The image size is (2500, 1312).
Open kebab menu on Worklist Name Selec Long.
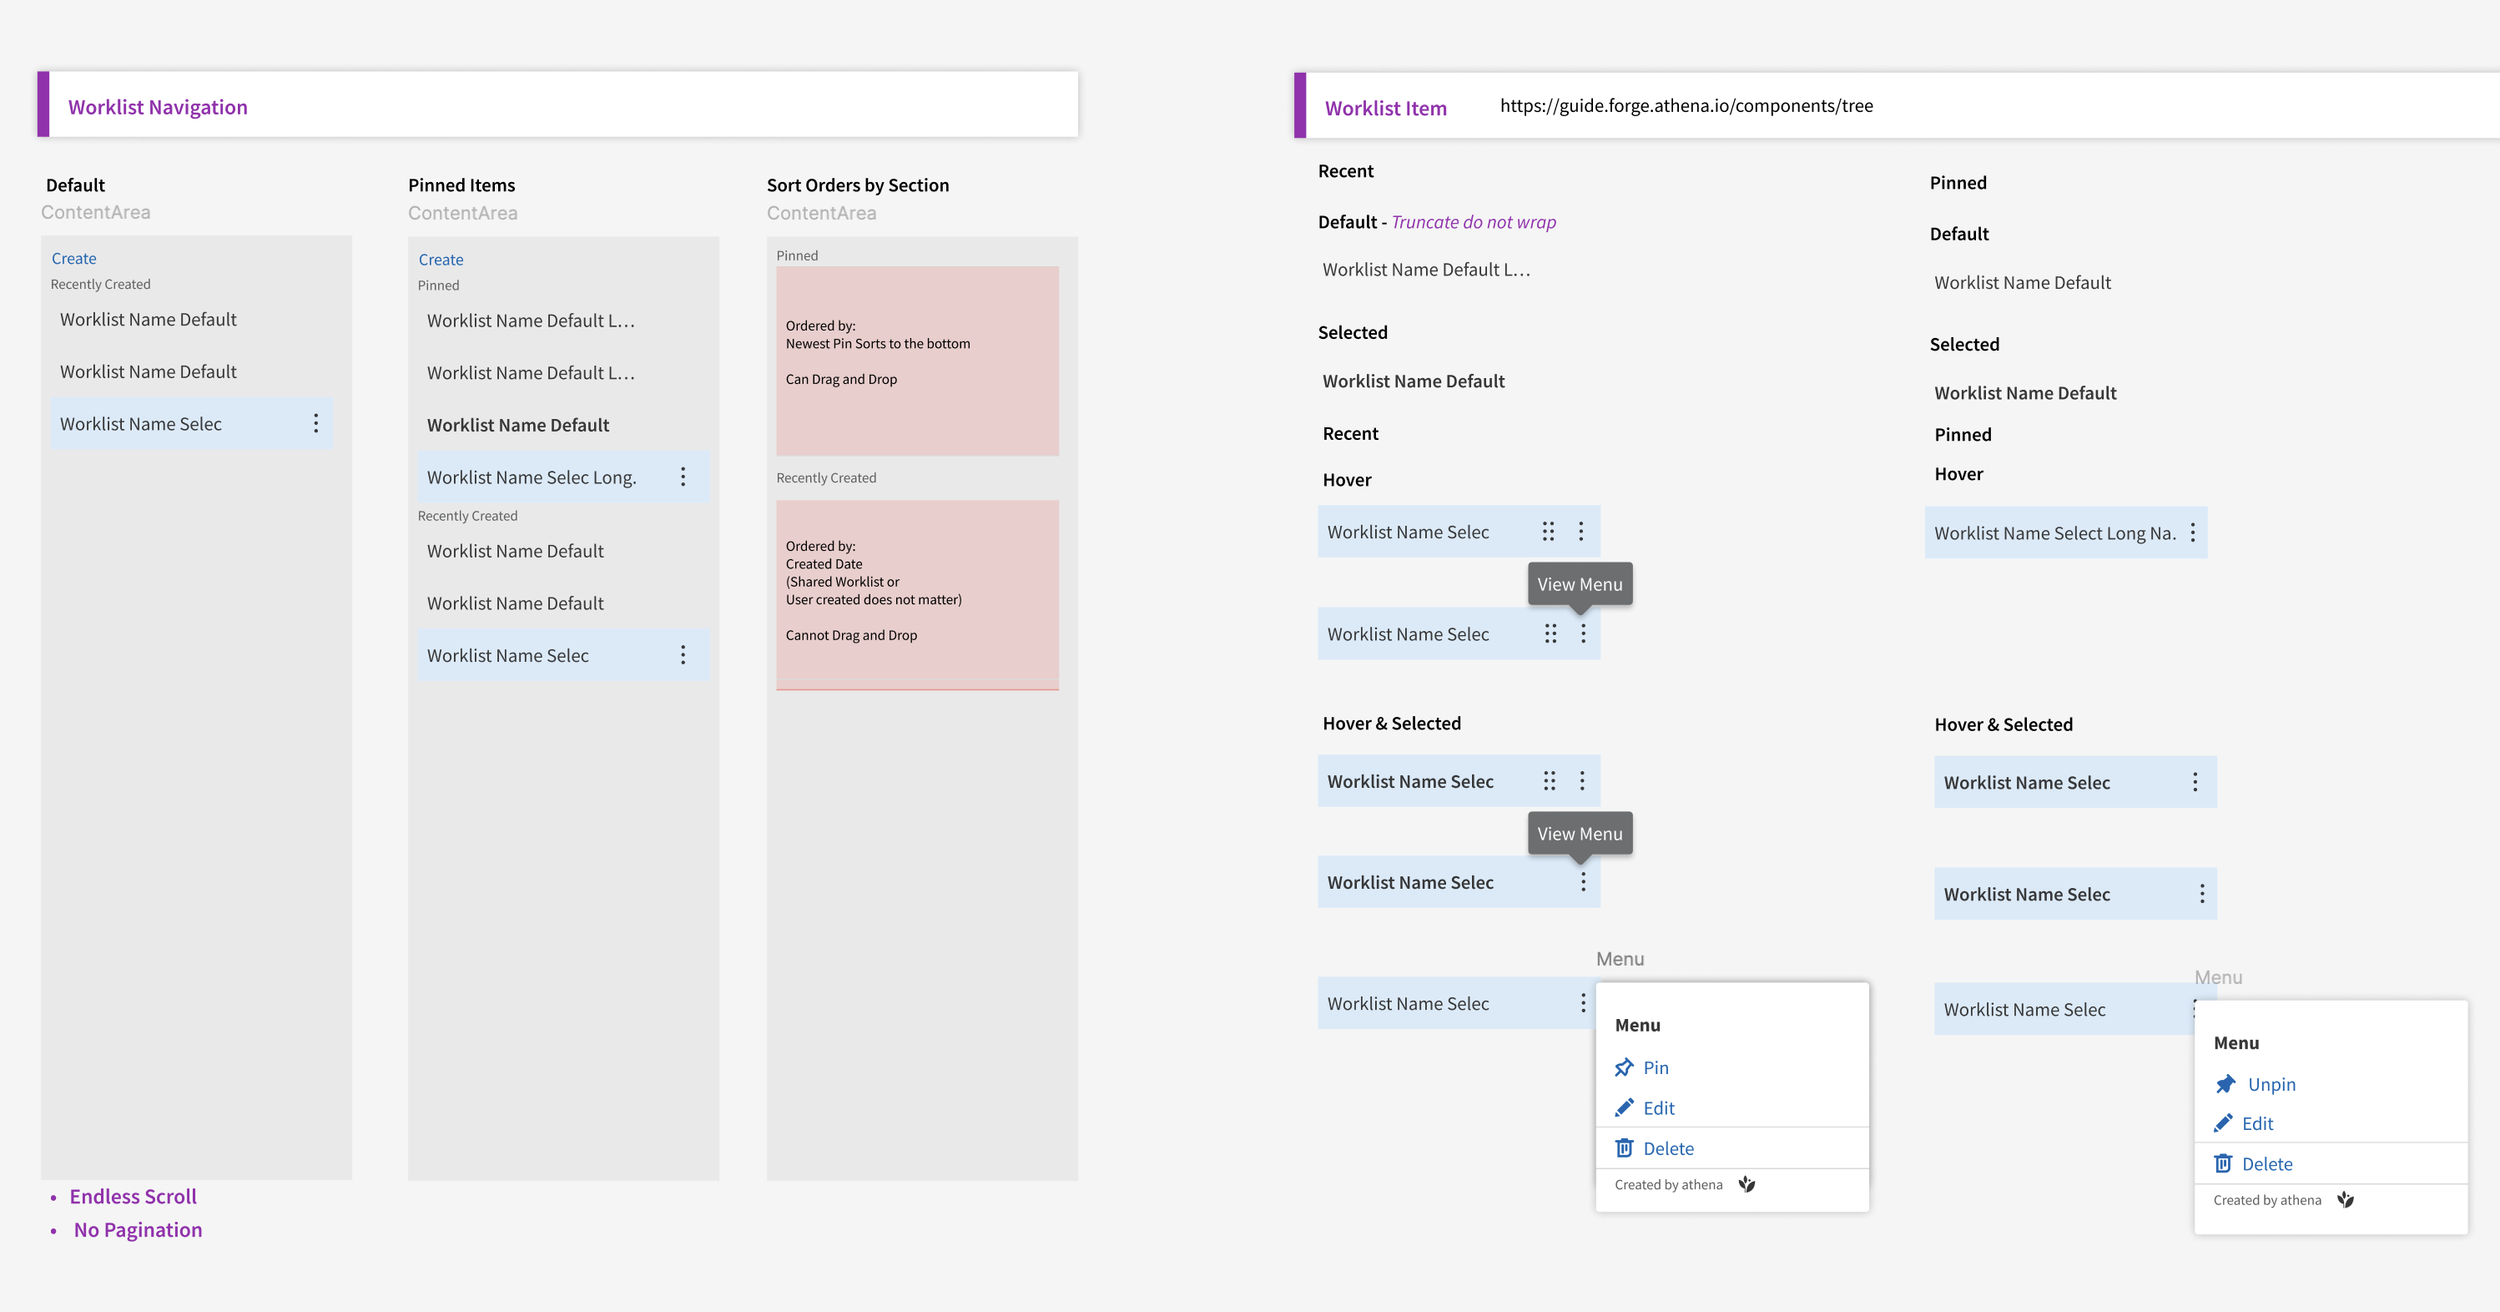pos(683,477)
